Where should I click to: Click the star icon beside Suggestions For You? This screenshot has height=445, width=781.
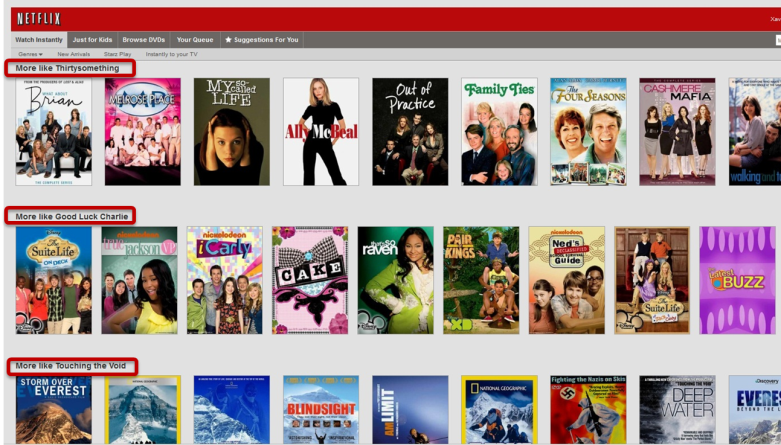coord(228,40)
